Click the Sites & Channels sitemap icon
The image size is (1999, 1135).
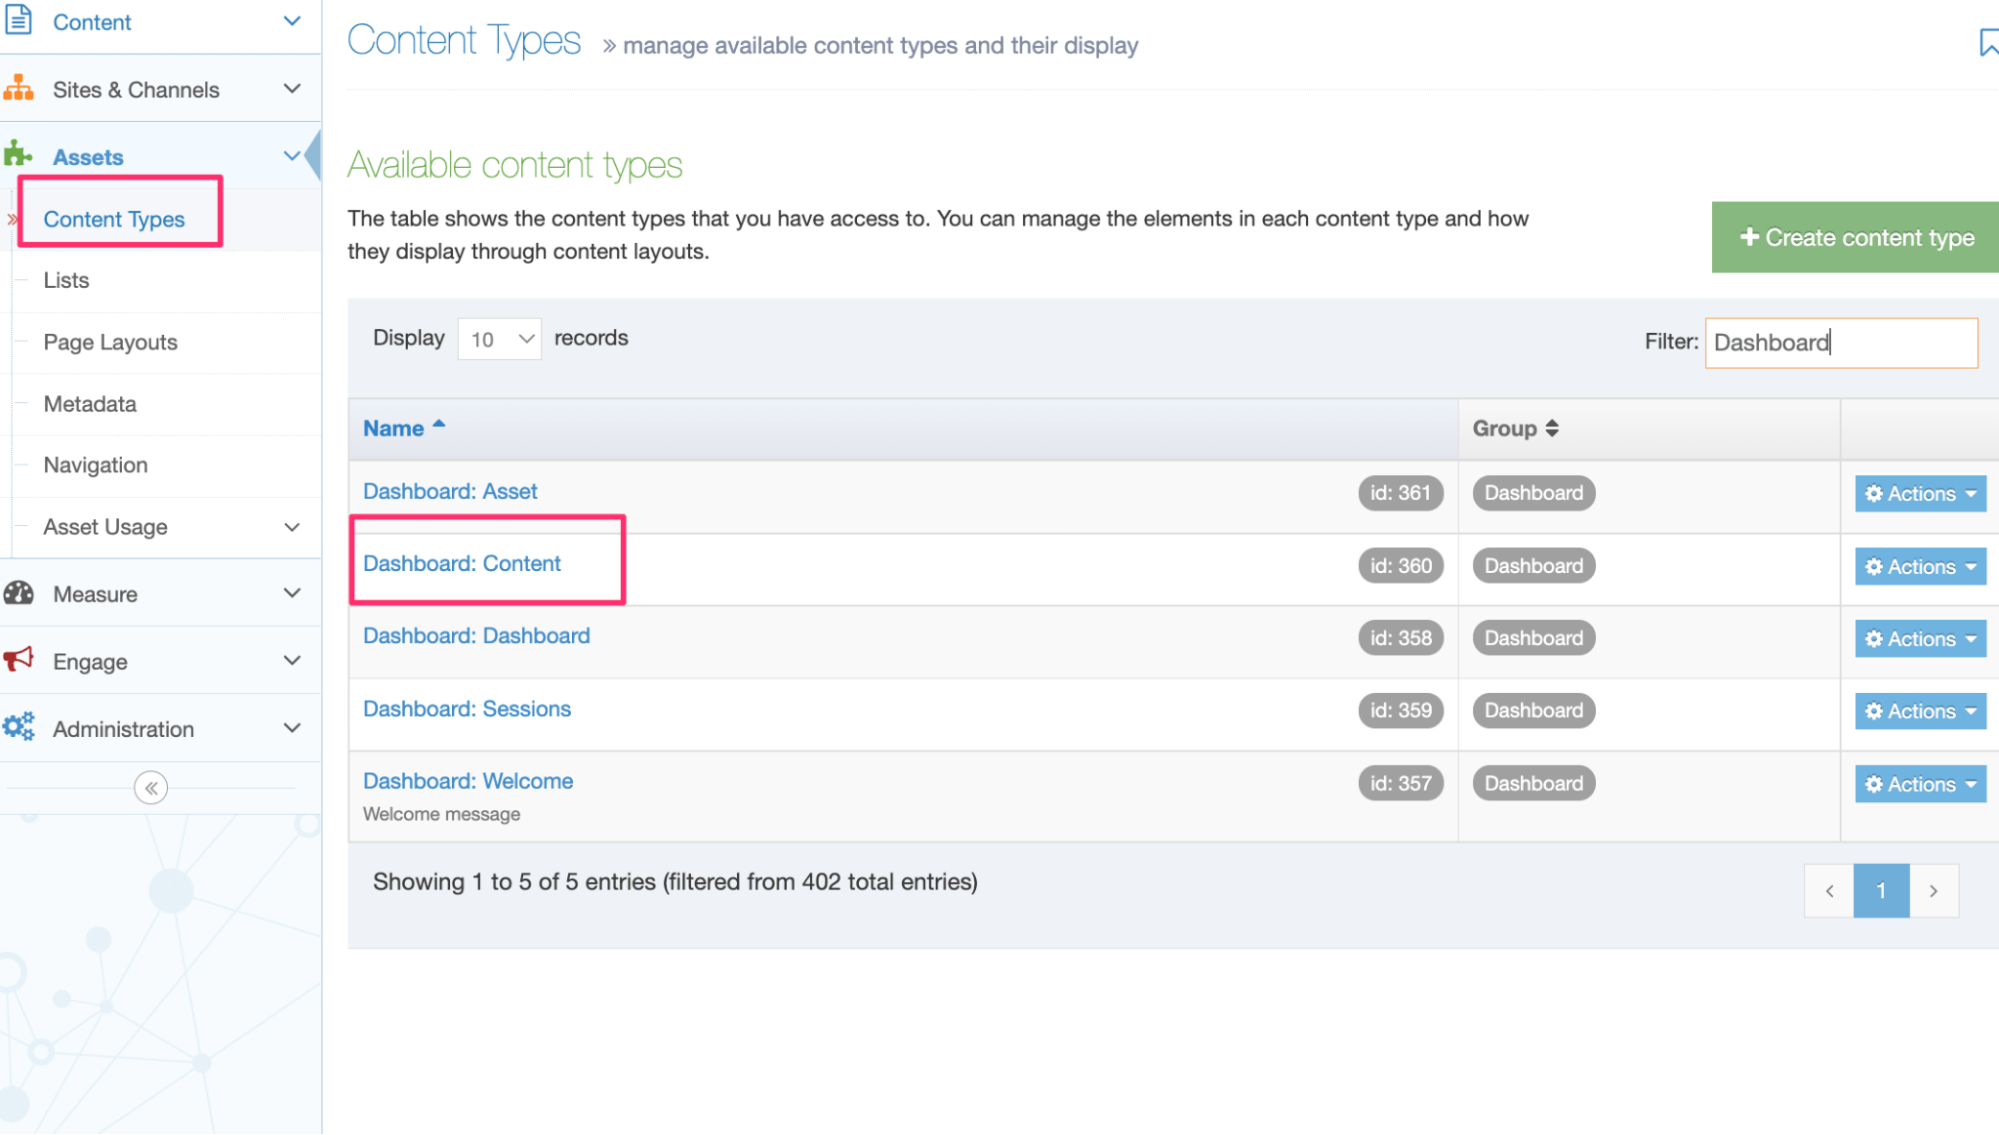(19, 88)
